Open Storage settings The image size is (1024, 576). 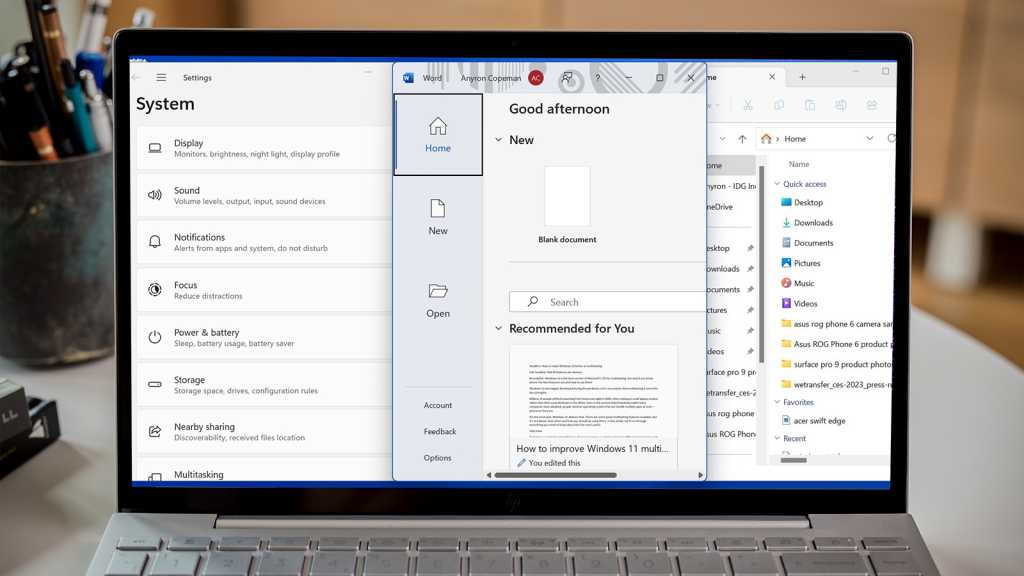[x=264, y=385]
